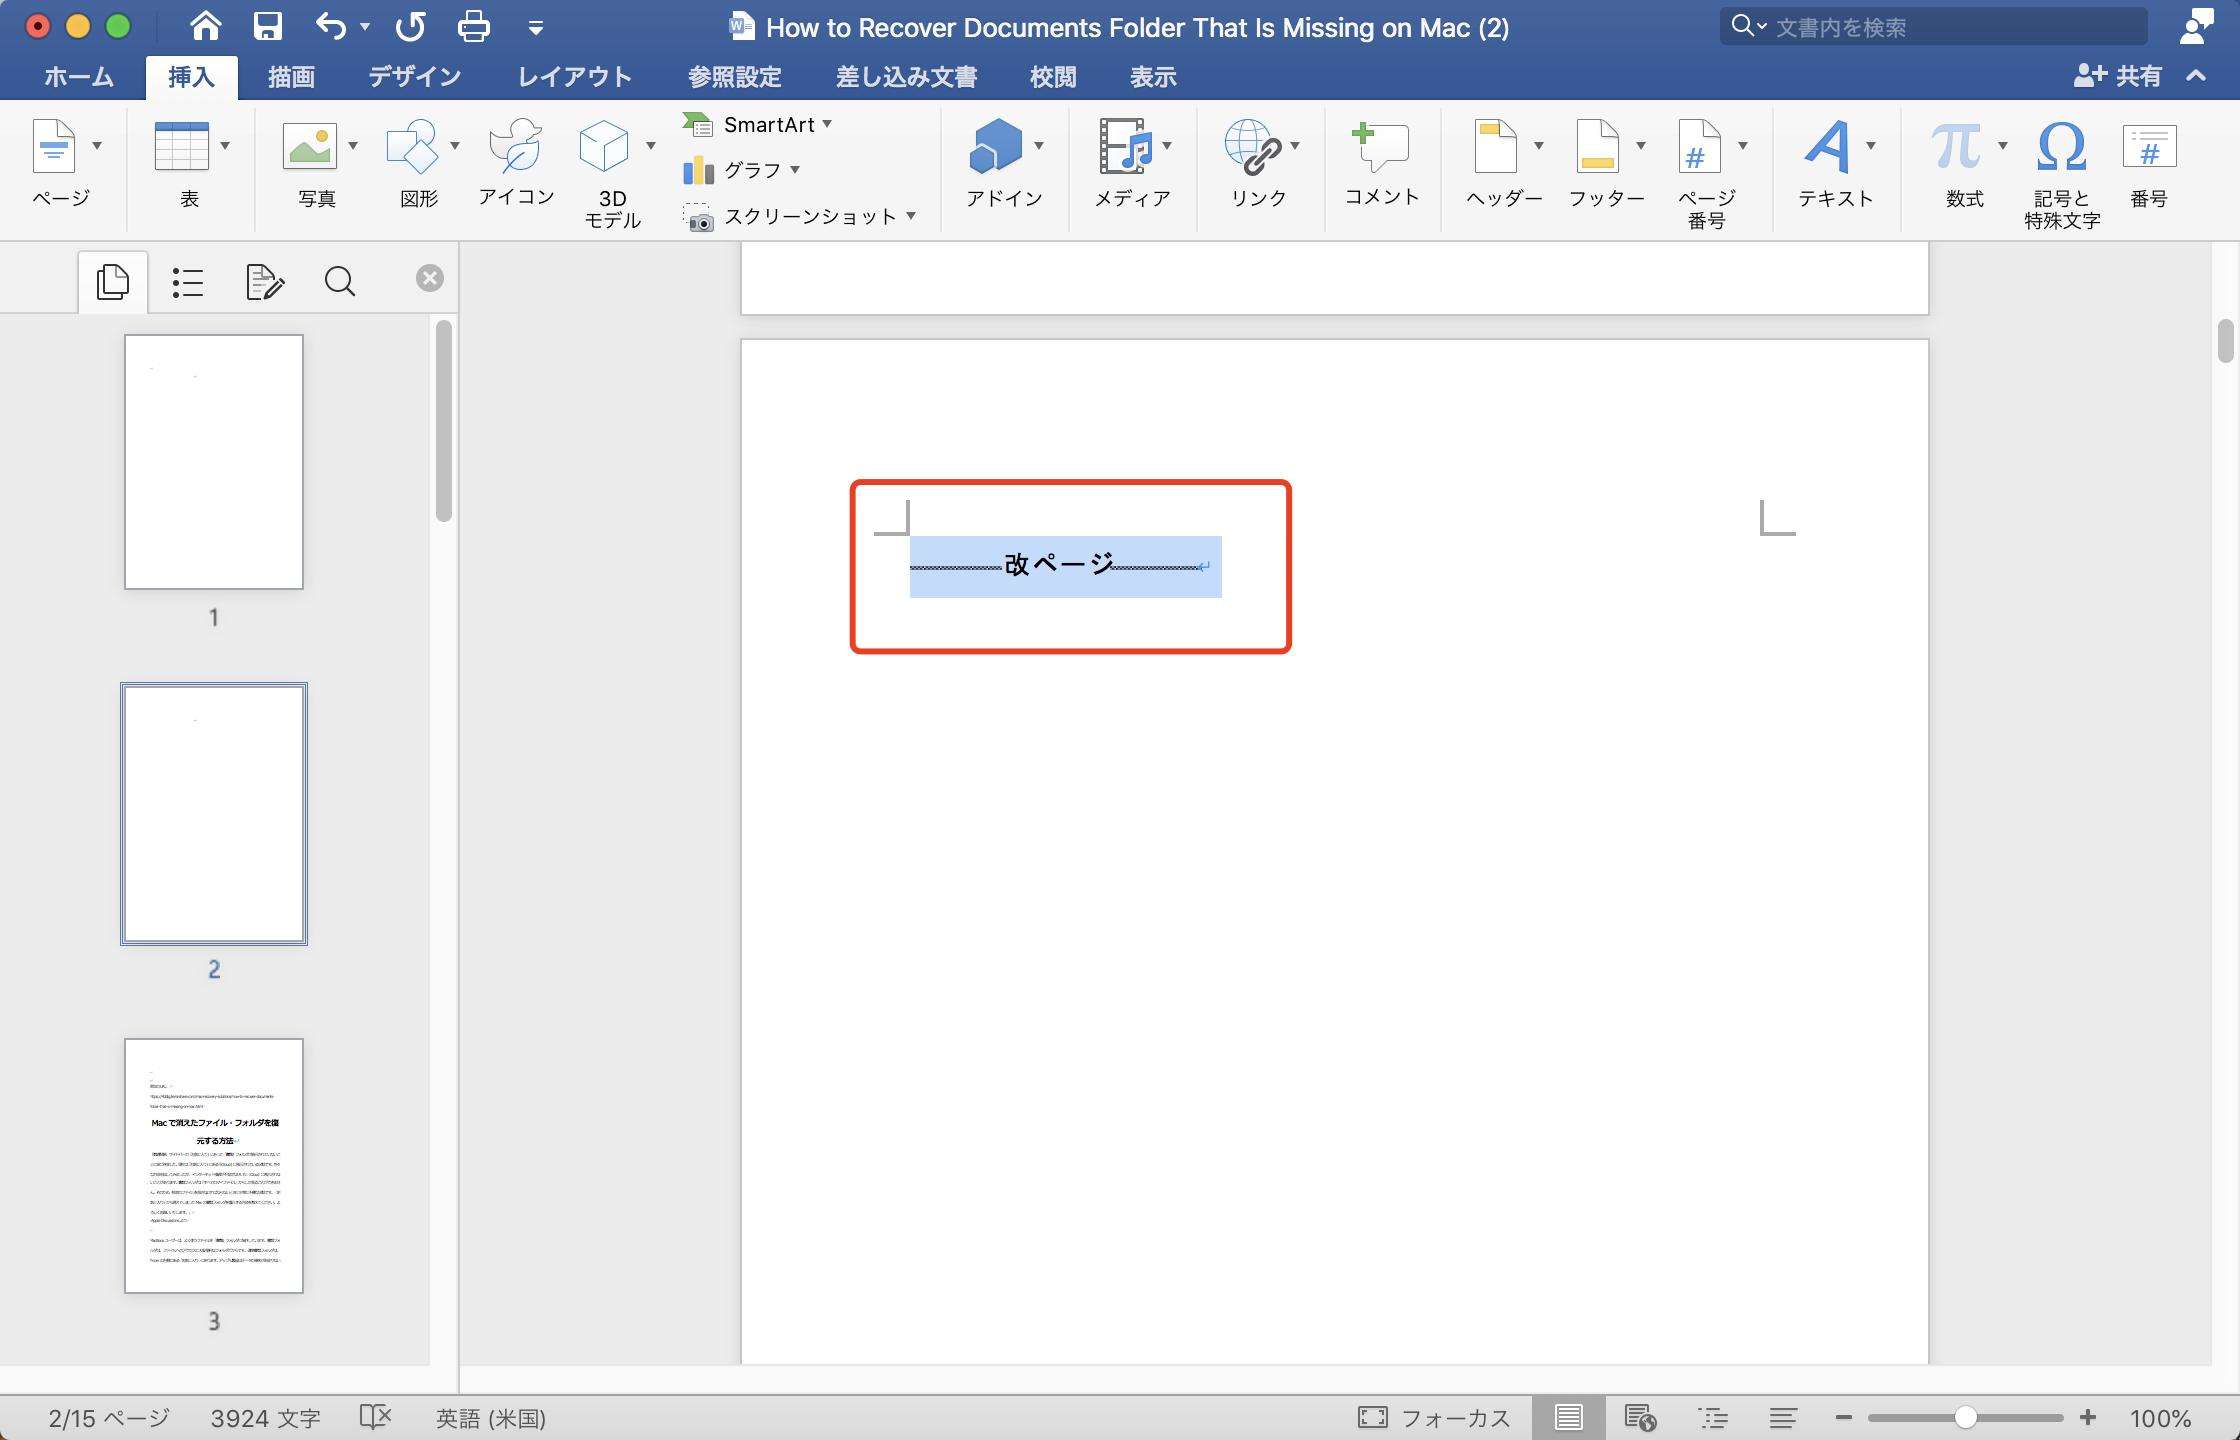2240x1440 pixels.
Task: Open the symbols and special characters Omega icon
Action: pos(2061,148)
